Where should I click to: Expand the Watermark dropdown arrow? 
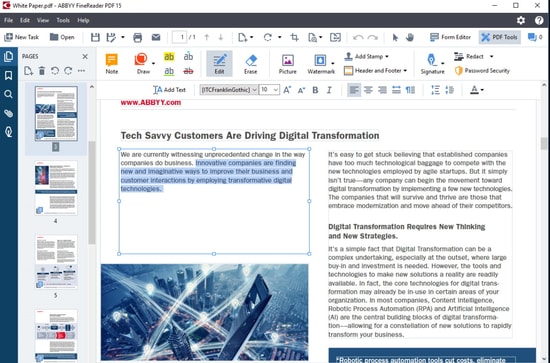click(333, 63)
